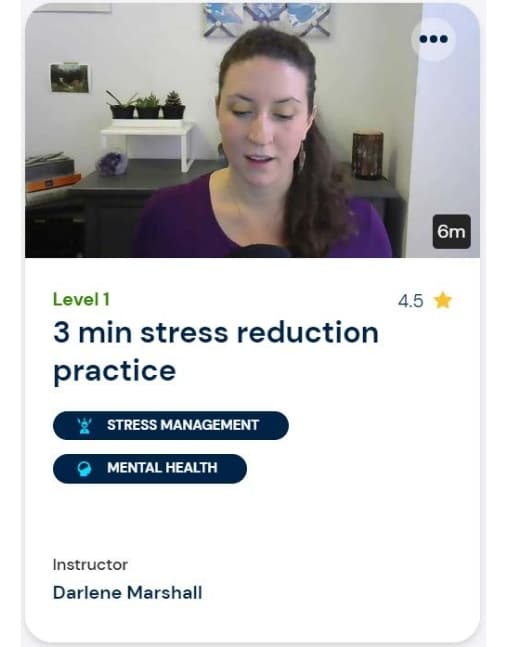Open the video thumbnail of the instructor

coord(252,130)
